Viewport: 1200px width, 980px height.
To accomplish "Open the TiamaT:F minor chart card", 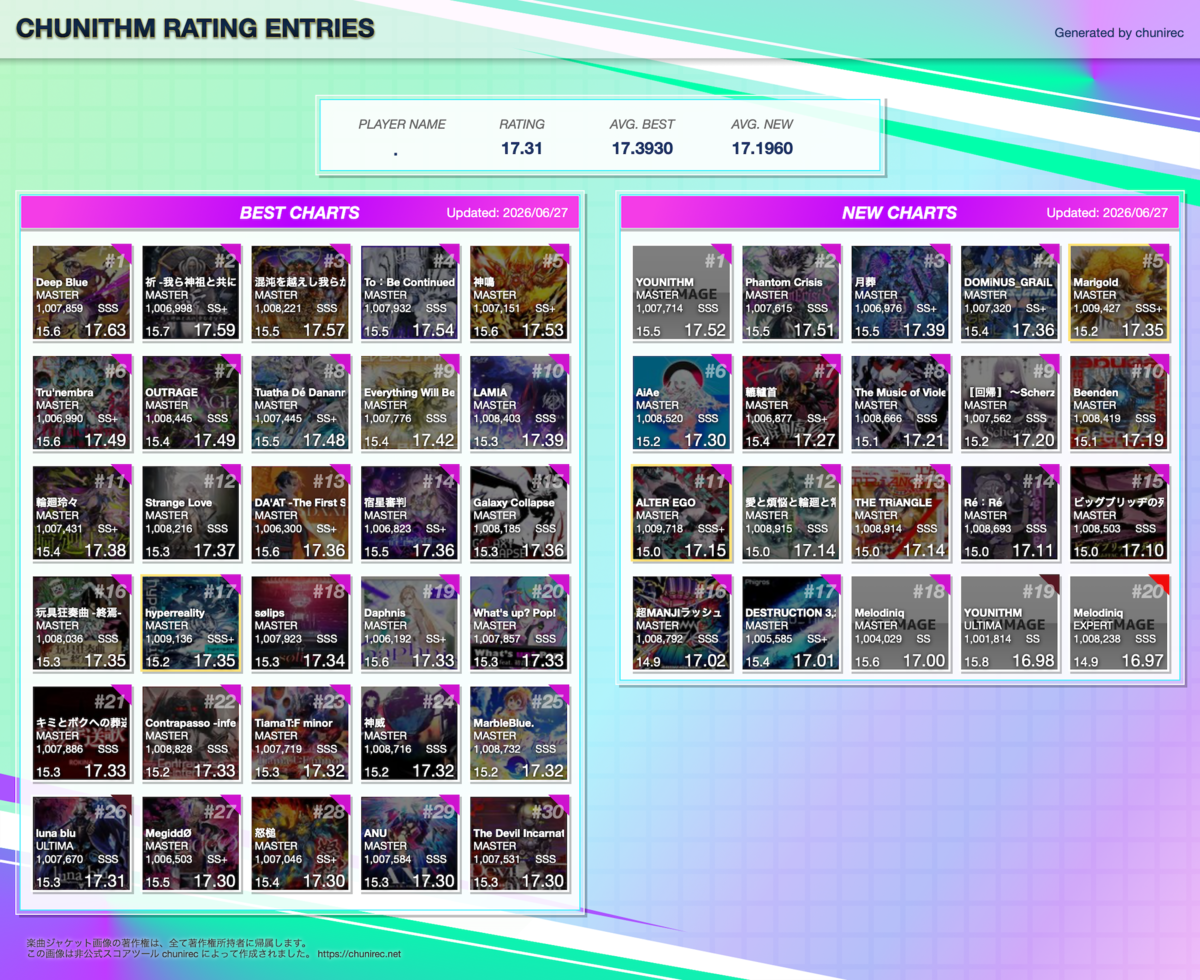I will click(299, 733).
